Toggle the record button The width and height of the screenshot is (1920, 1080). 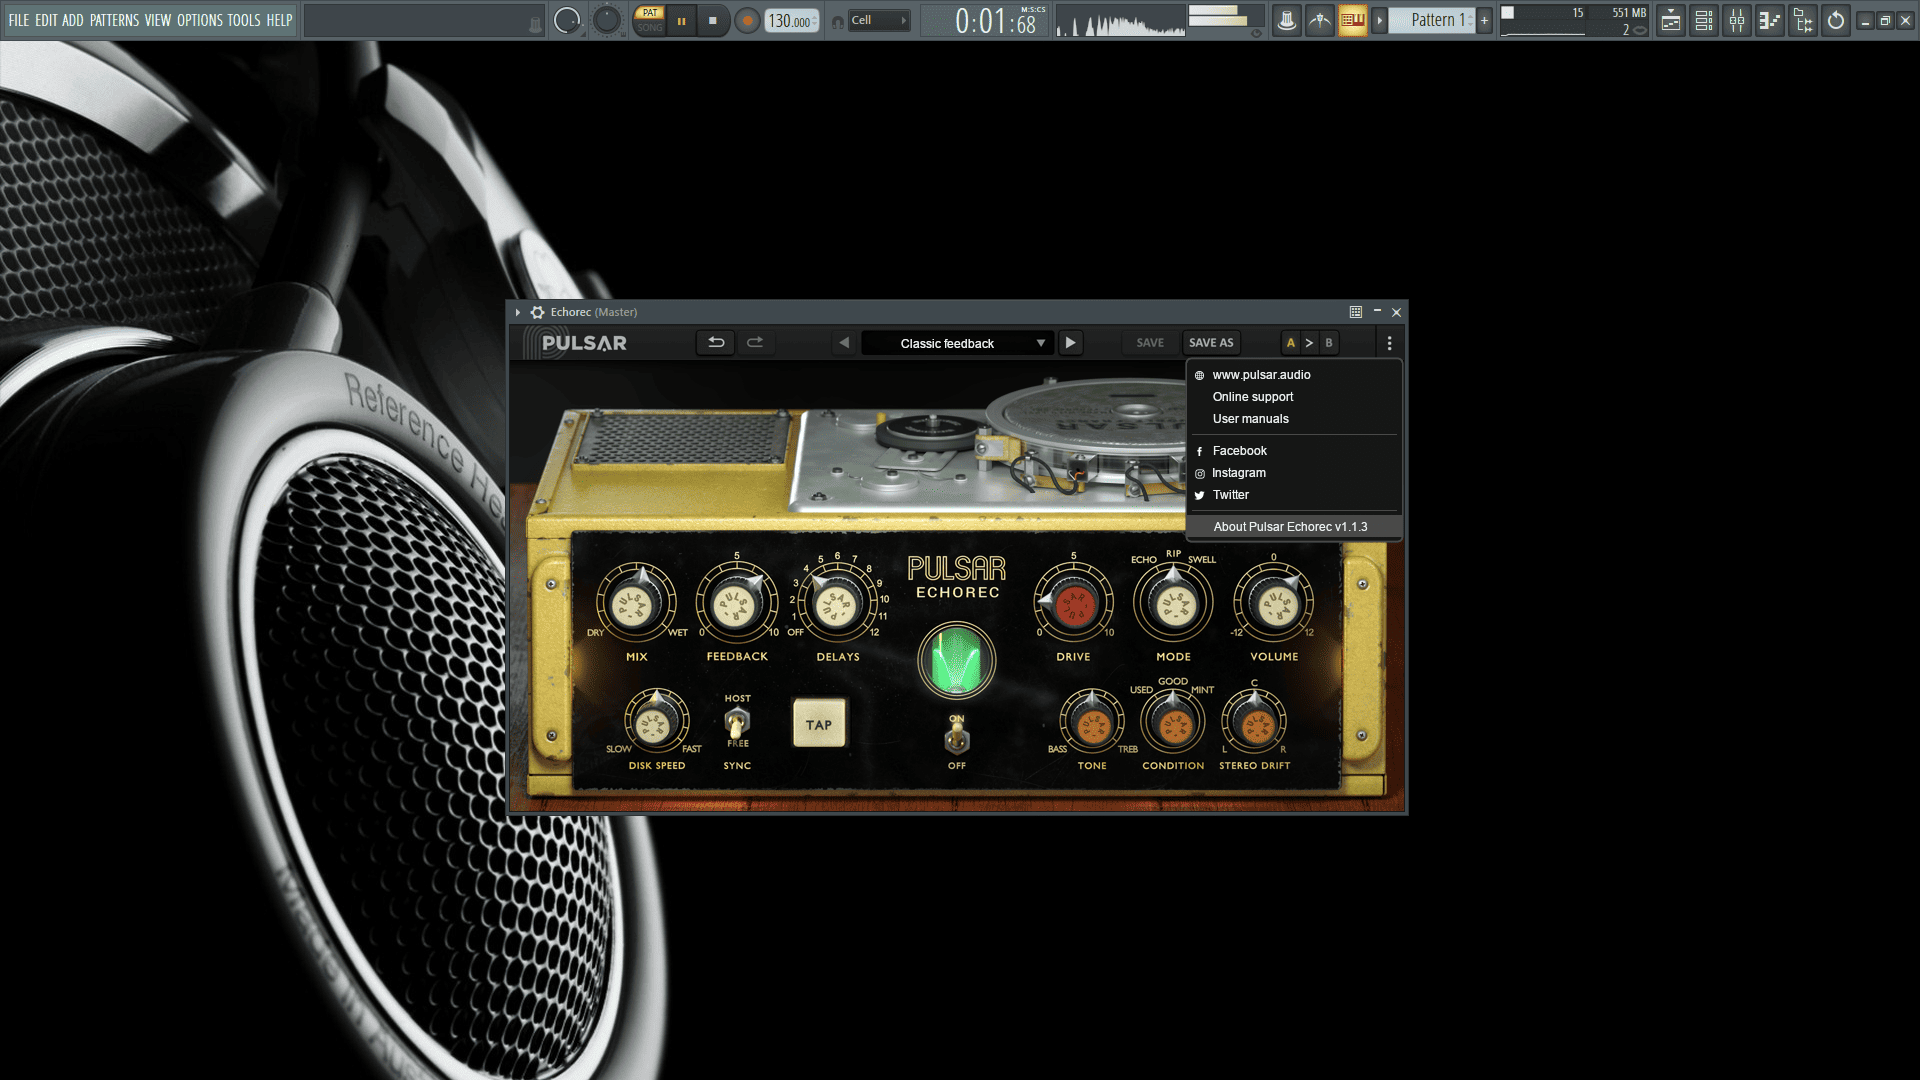(x=747, y=21)
